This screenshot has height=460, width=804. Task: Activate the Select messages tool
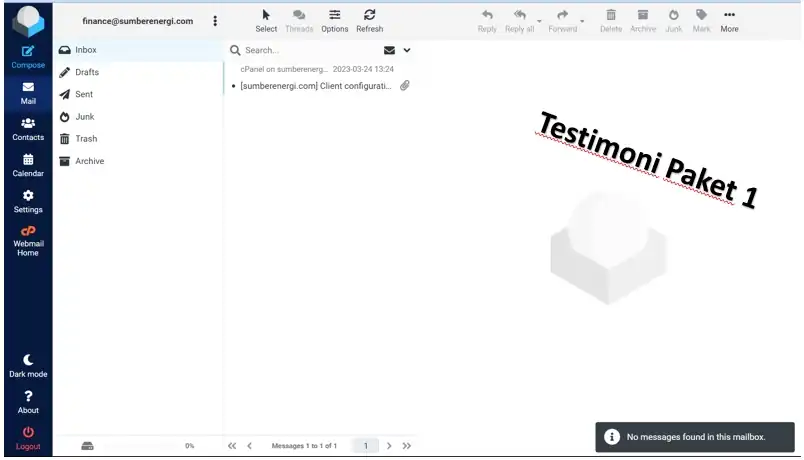[266, 21]
